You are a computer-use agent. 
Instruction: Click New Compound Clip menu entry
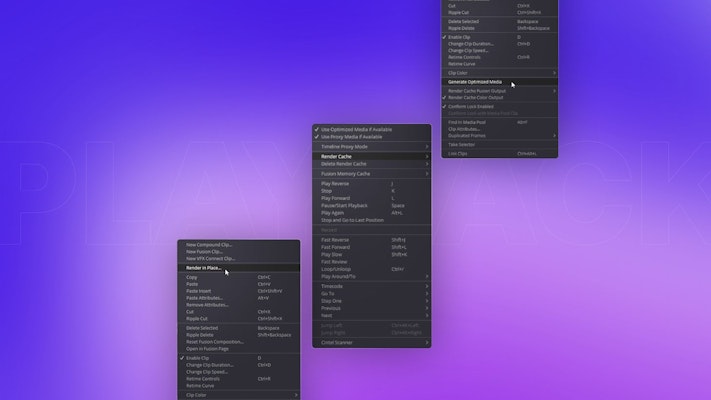coord(208,244)
